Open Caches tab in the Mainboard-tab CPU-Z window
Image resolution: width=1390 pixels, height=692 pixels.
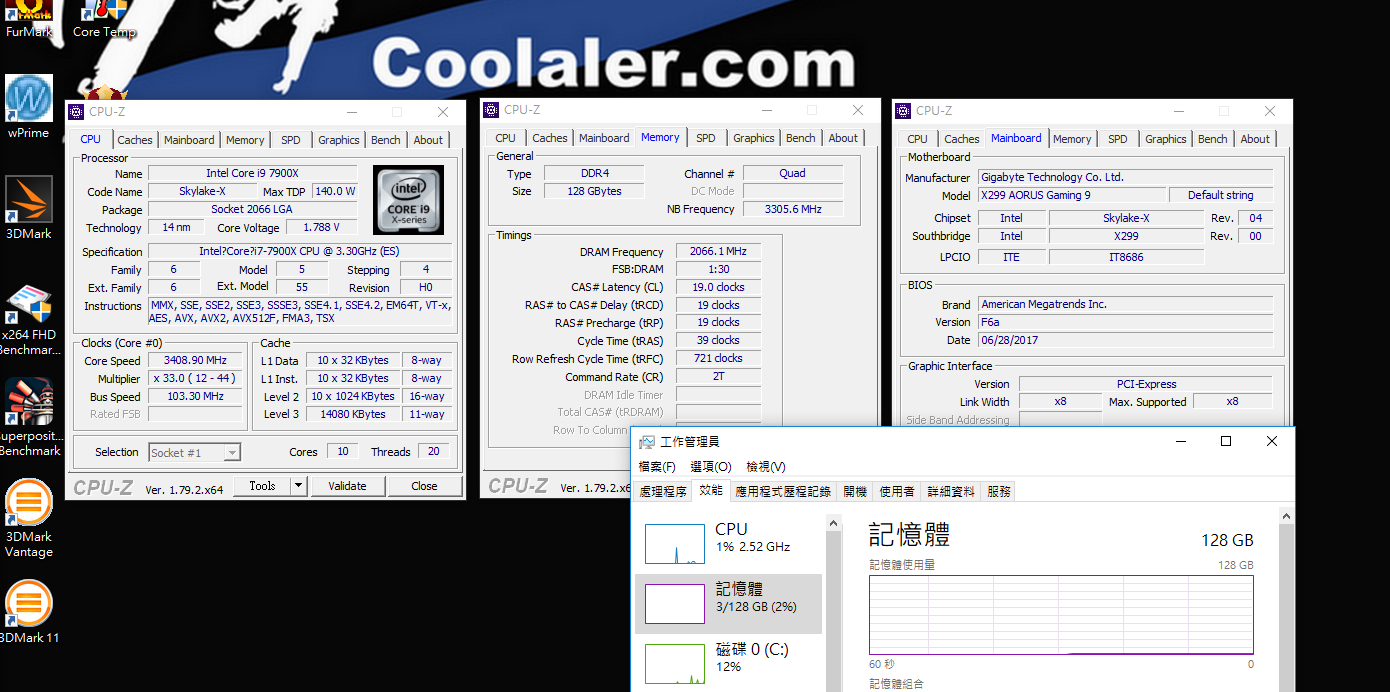[x=961, y=139]
